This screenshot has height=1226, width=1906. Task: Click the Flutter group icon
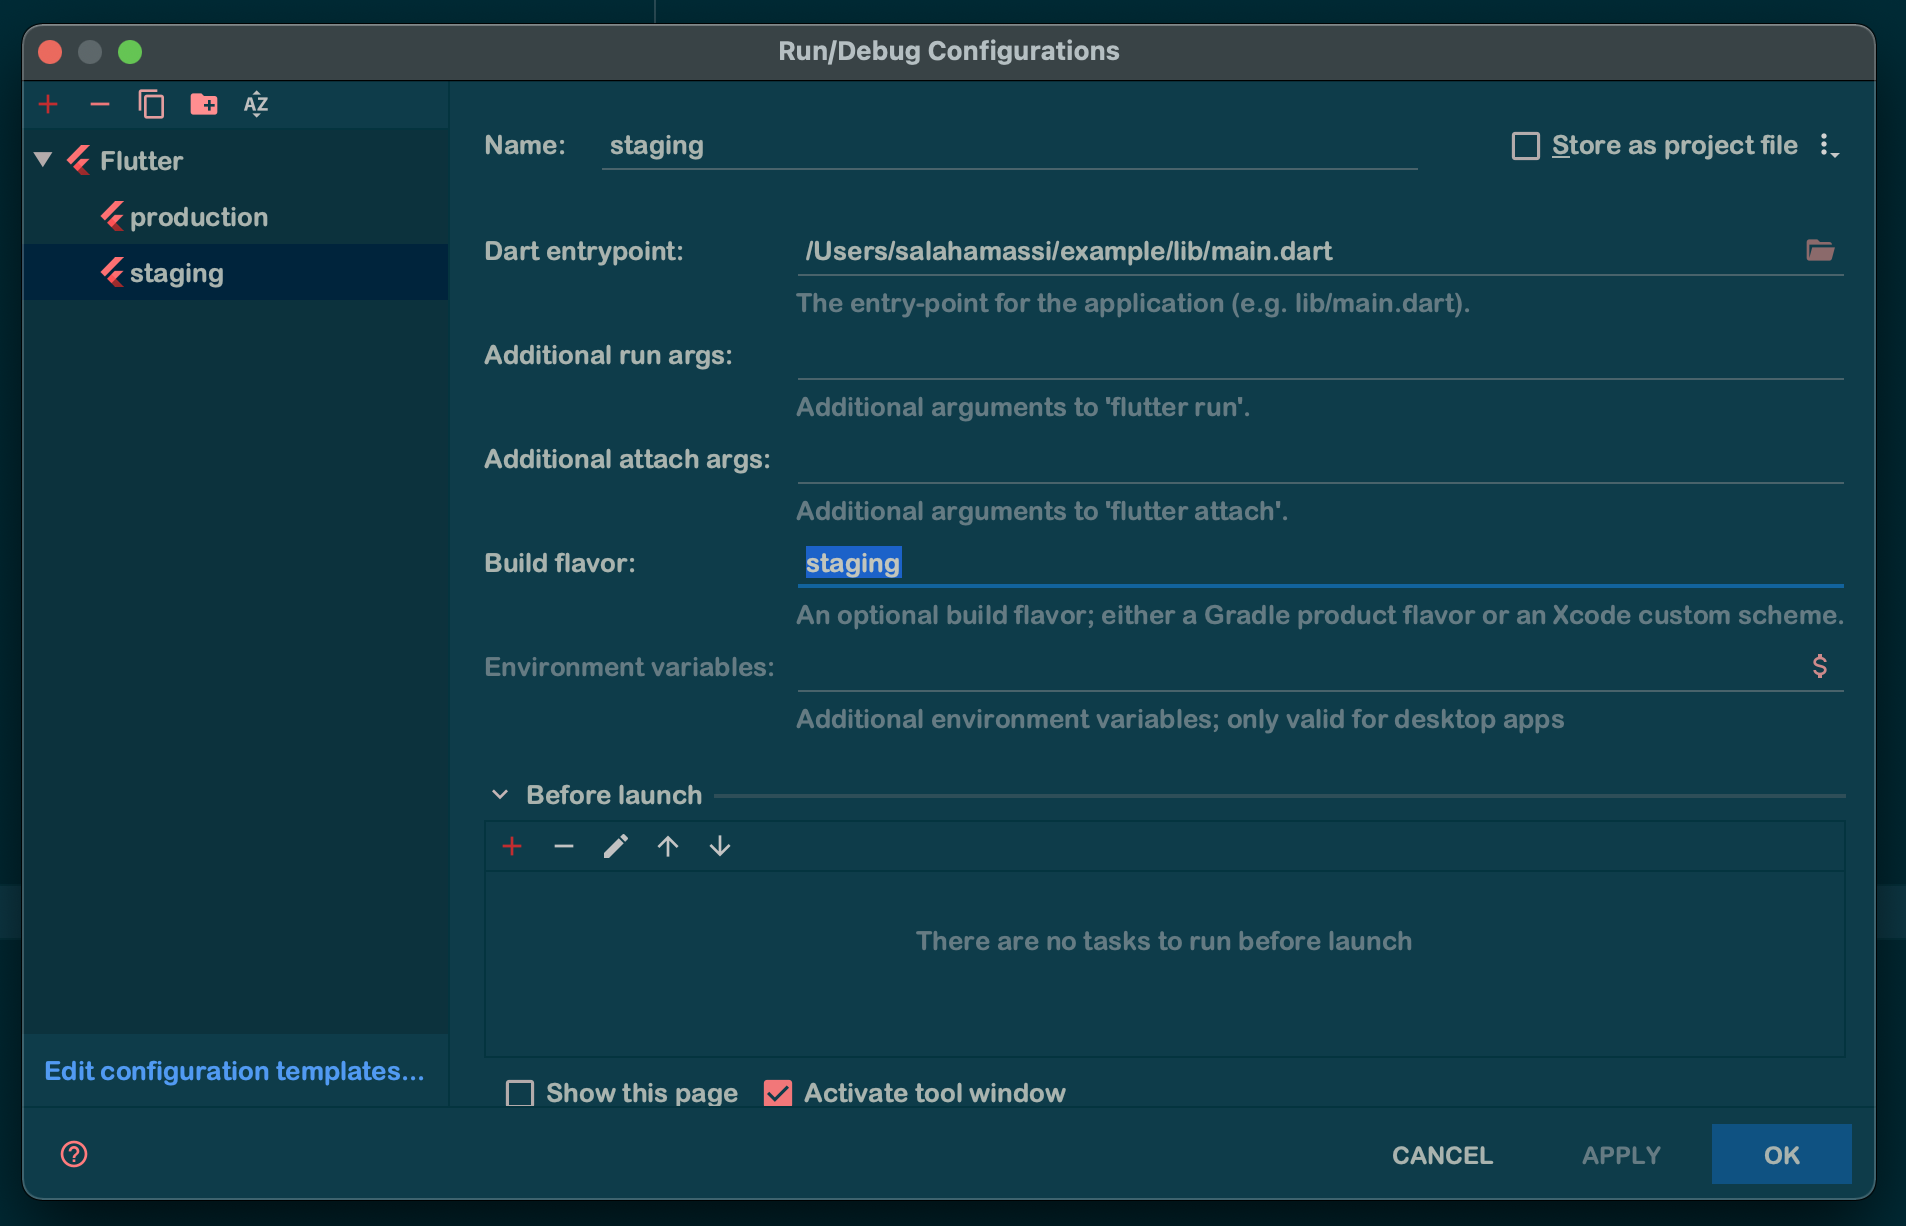pos(79,160)
